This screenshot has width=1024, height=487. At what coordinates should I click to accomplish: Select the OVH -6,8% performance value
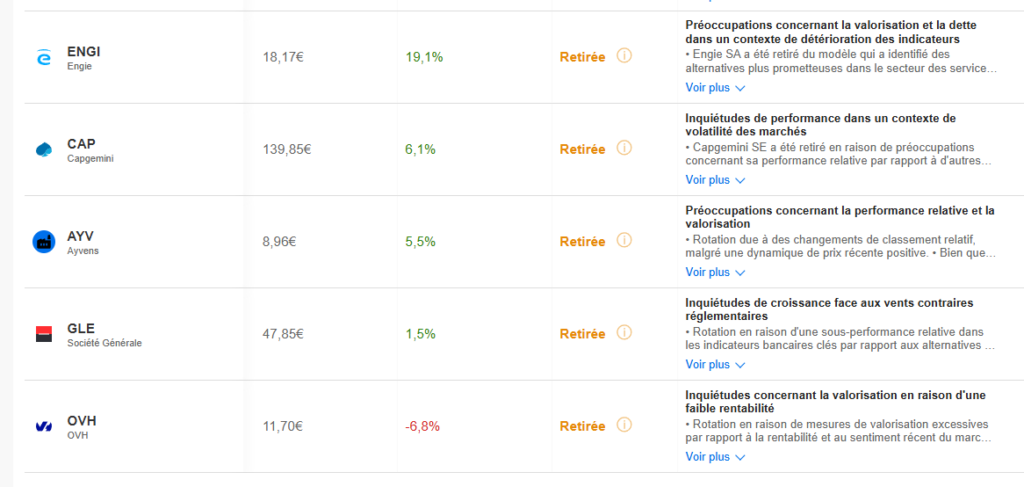(x=422, y=426)
